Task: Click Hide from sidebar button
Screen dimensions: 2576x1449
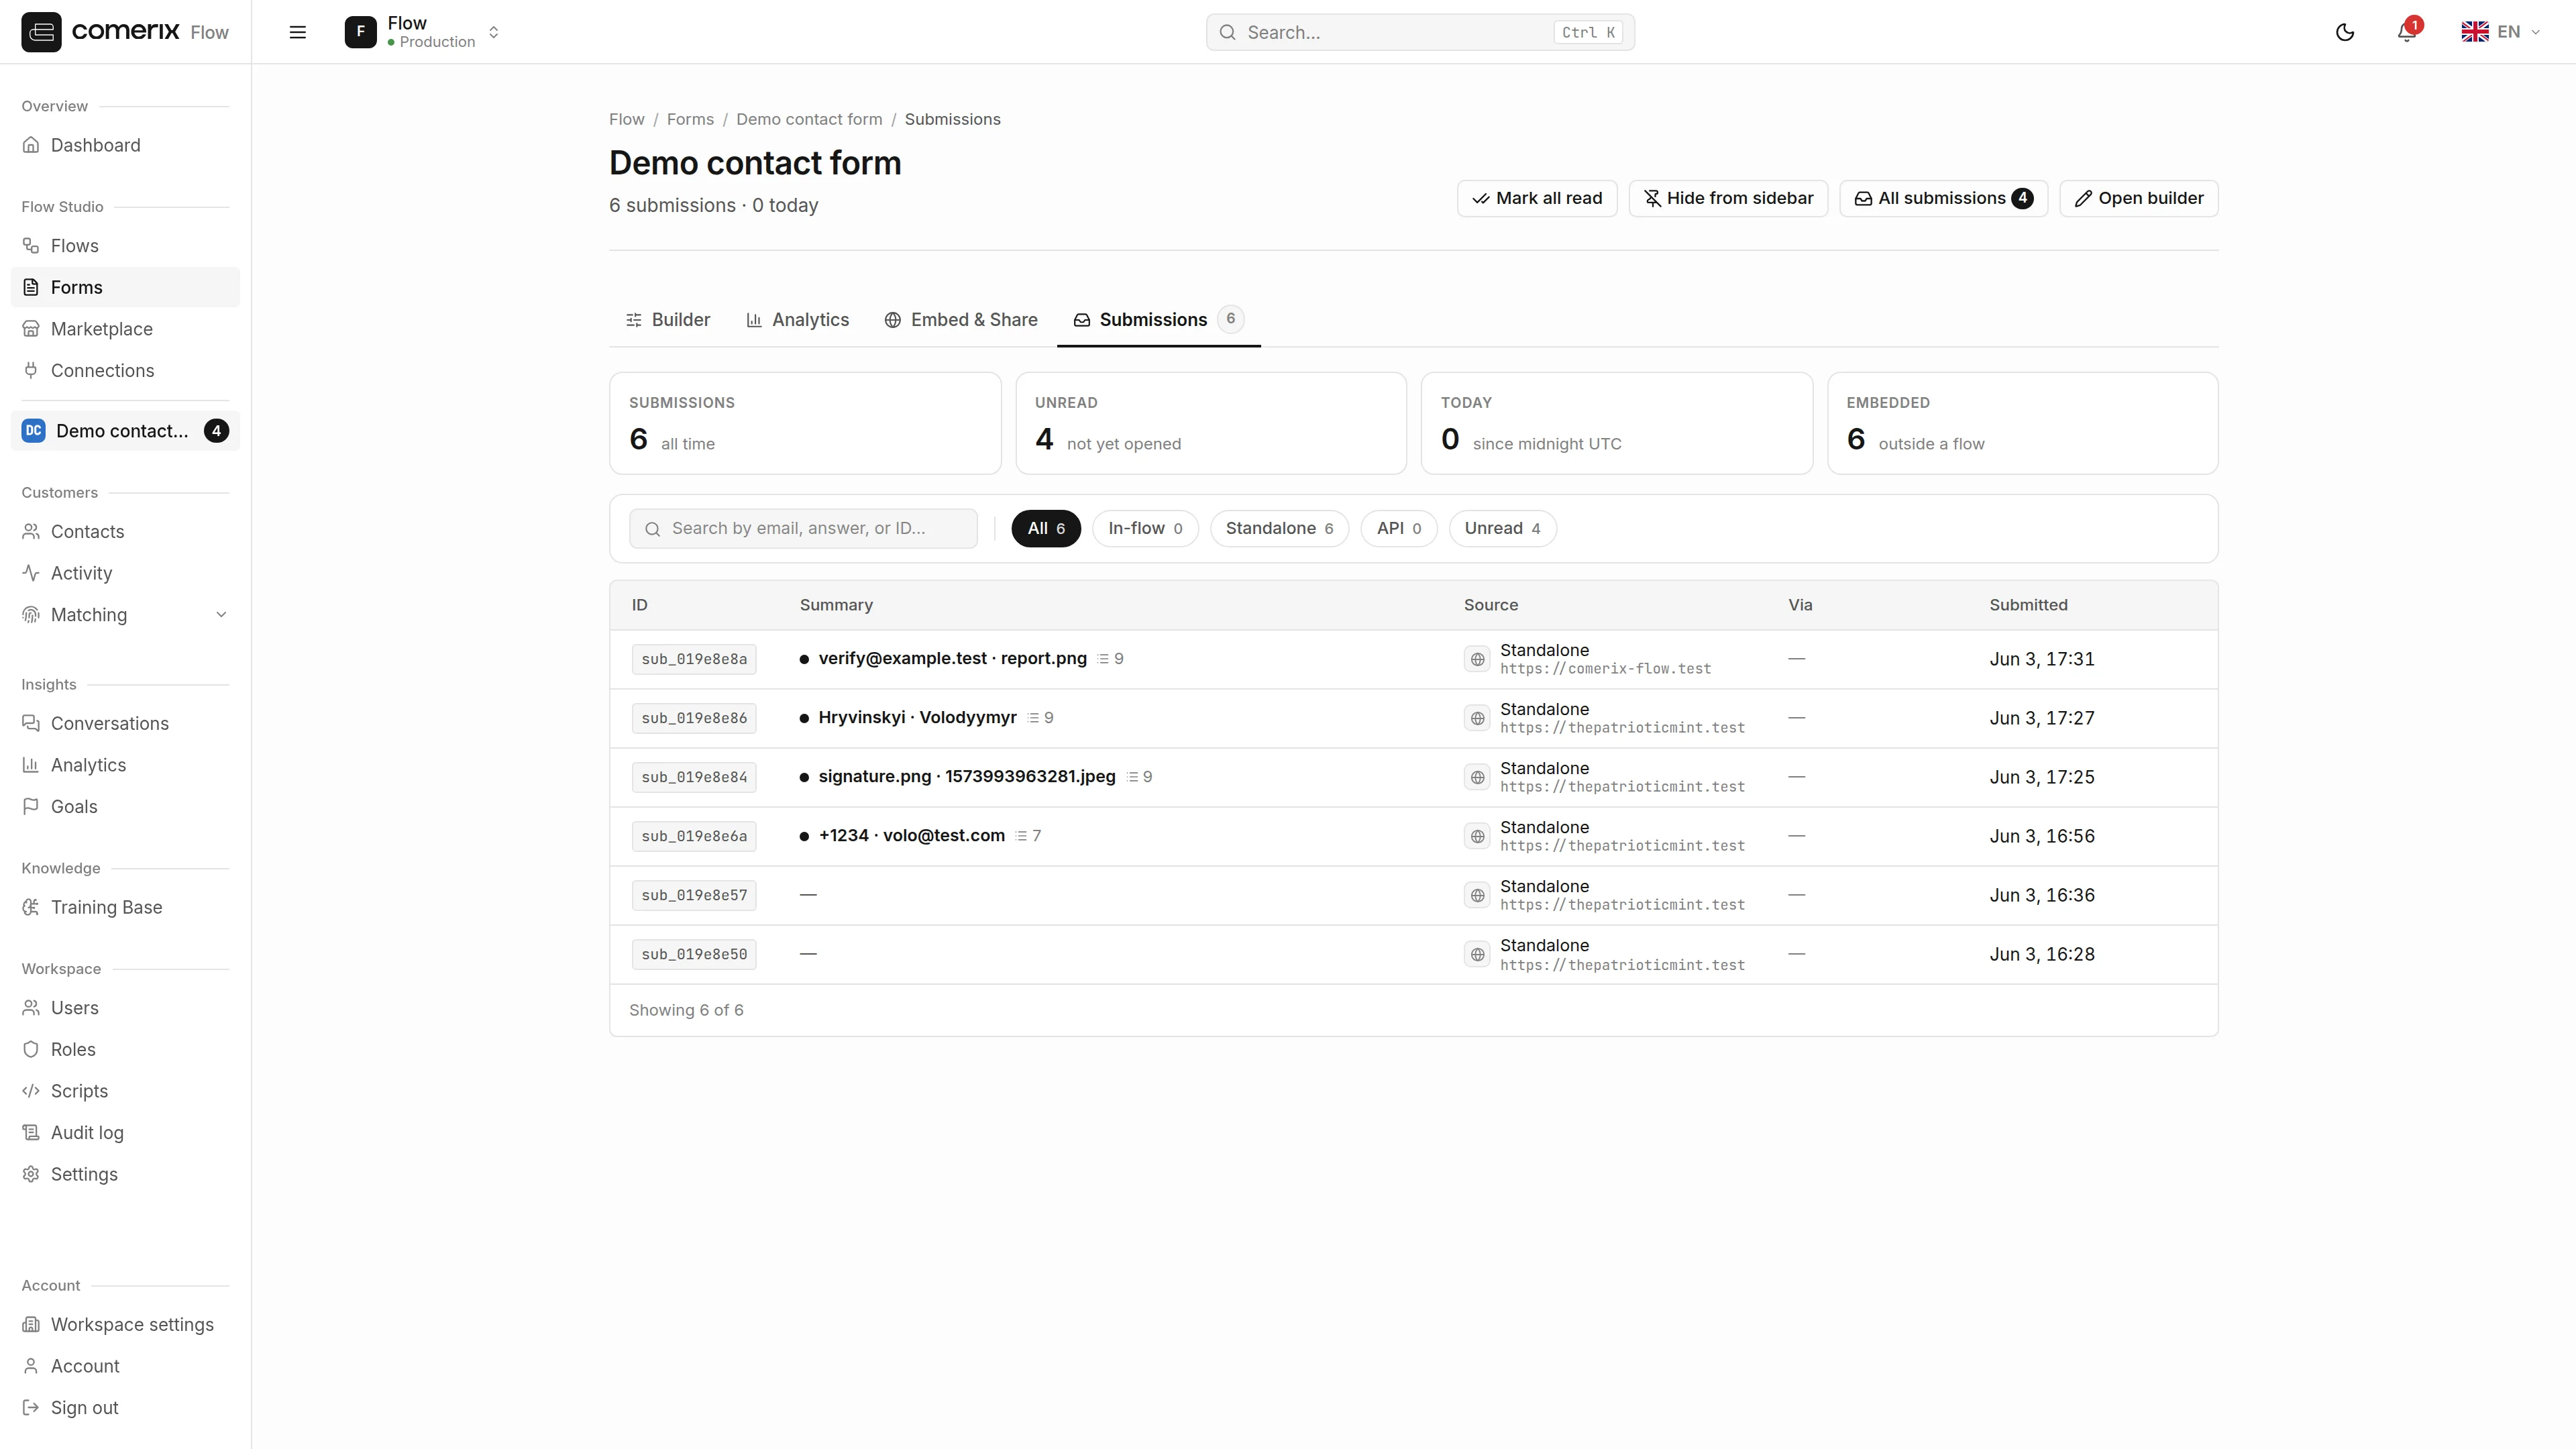Action: coord(1728,199)
